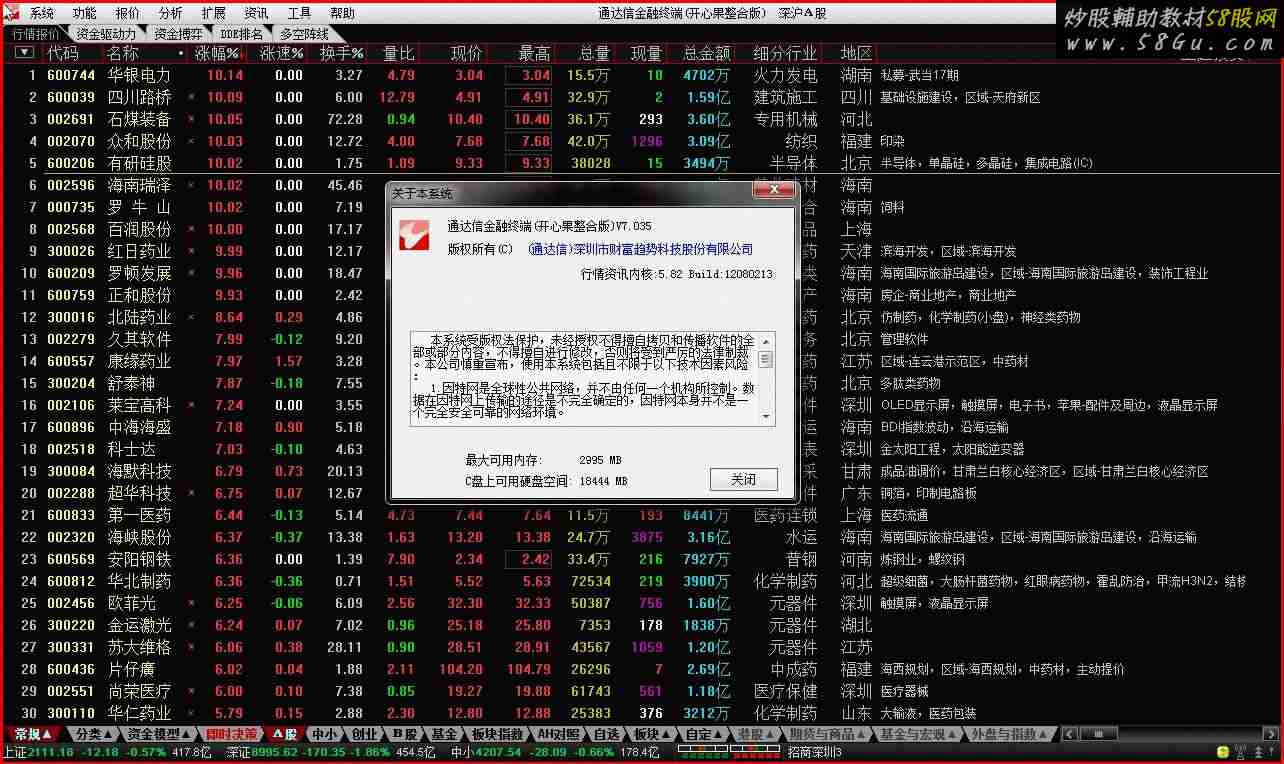Expand the 常规▲ bottom tab menu
This screenshot has height=764, width=1284.
click(33, 735)
